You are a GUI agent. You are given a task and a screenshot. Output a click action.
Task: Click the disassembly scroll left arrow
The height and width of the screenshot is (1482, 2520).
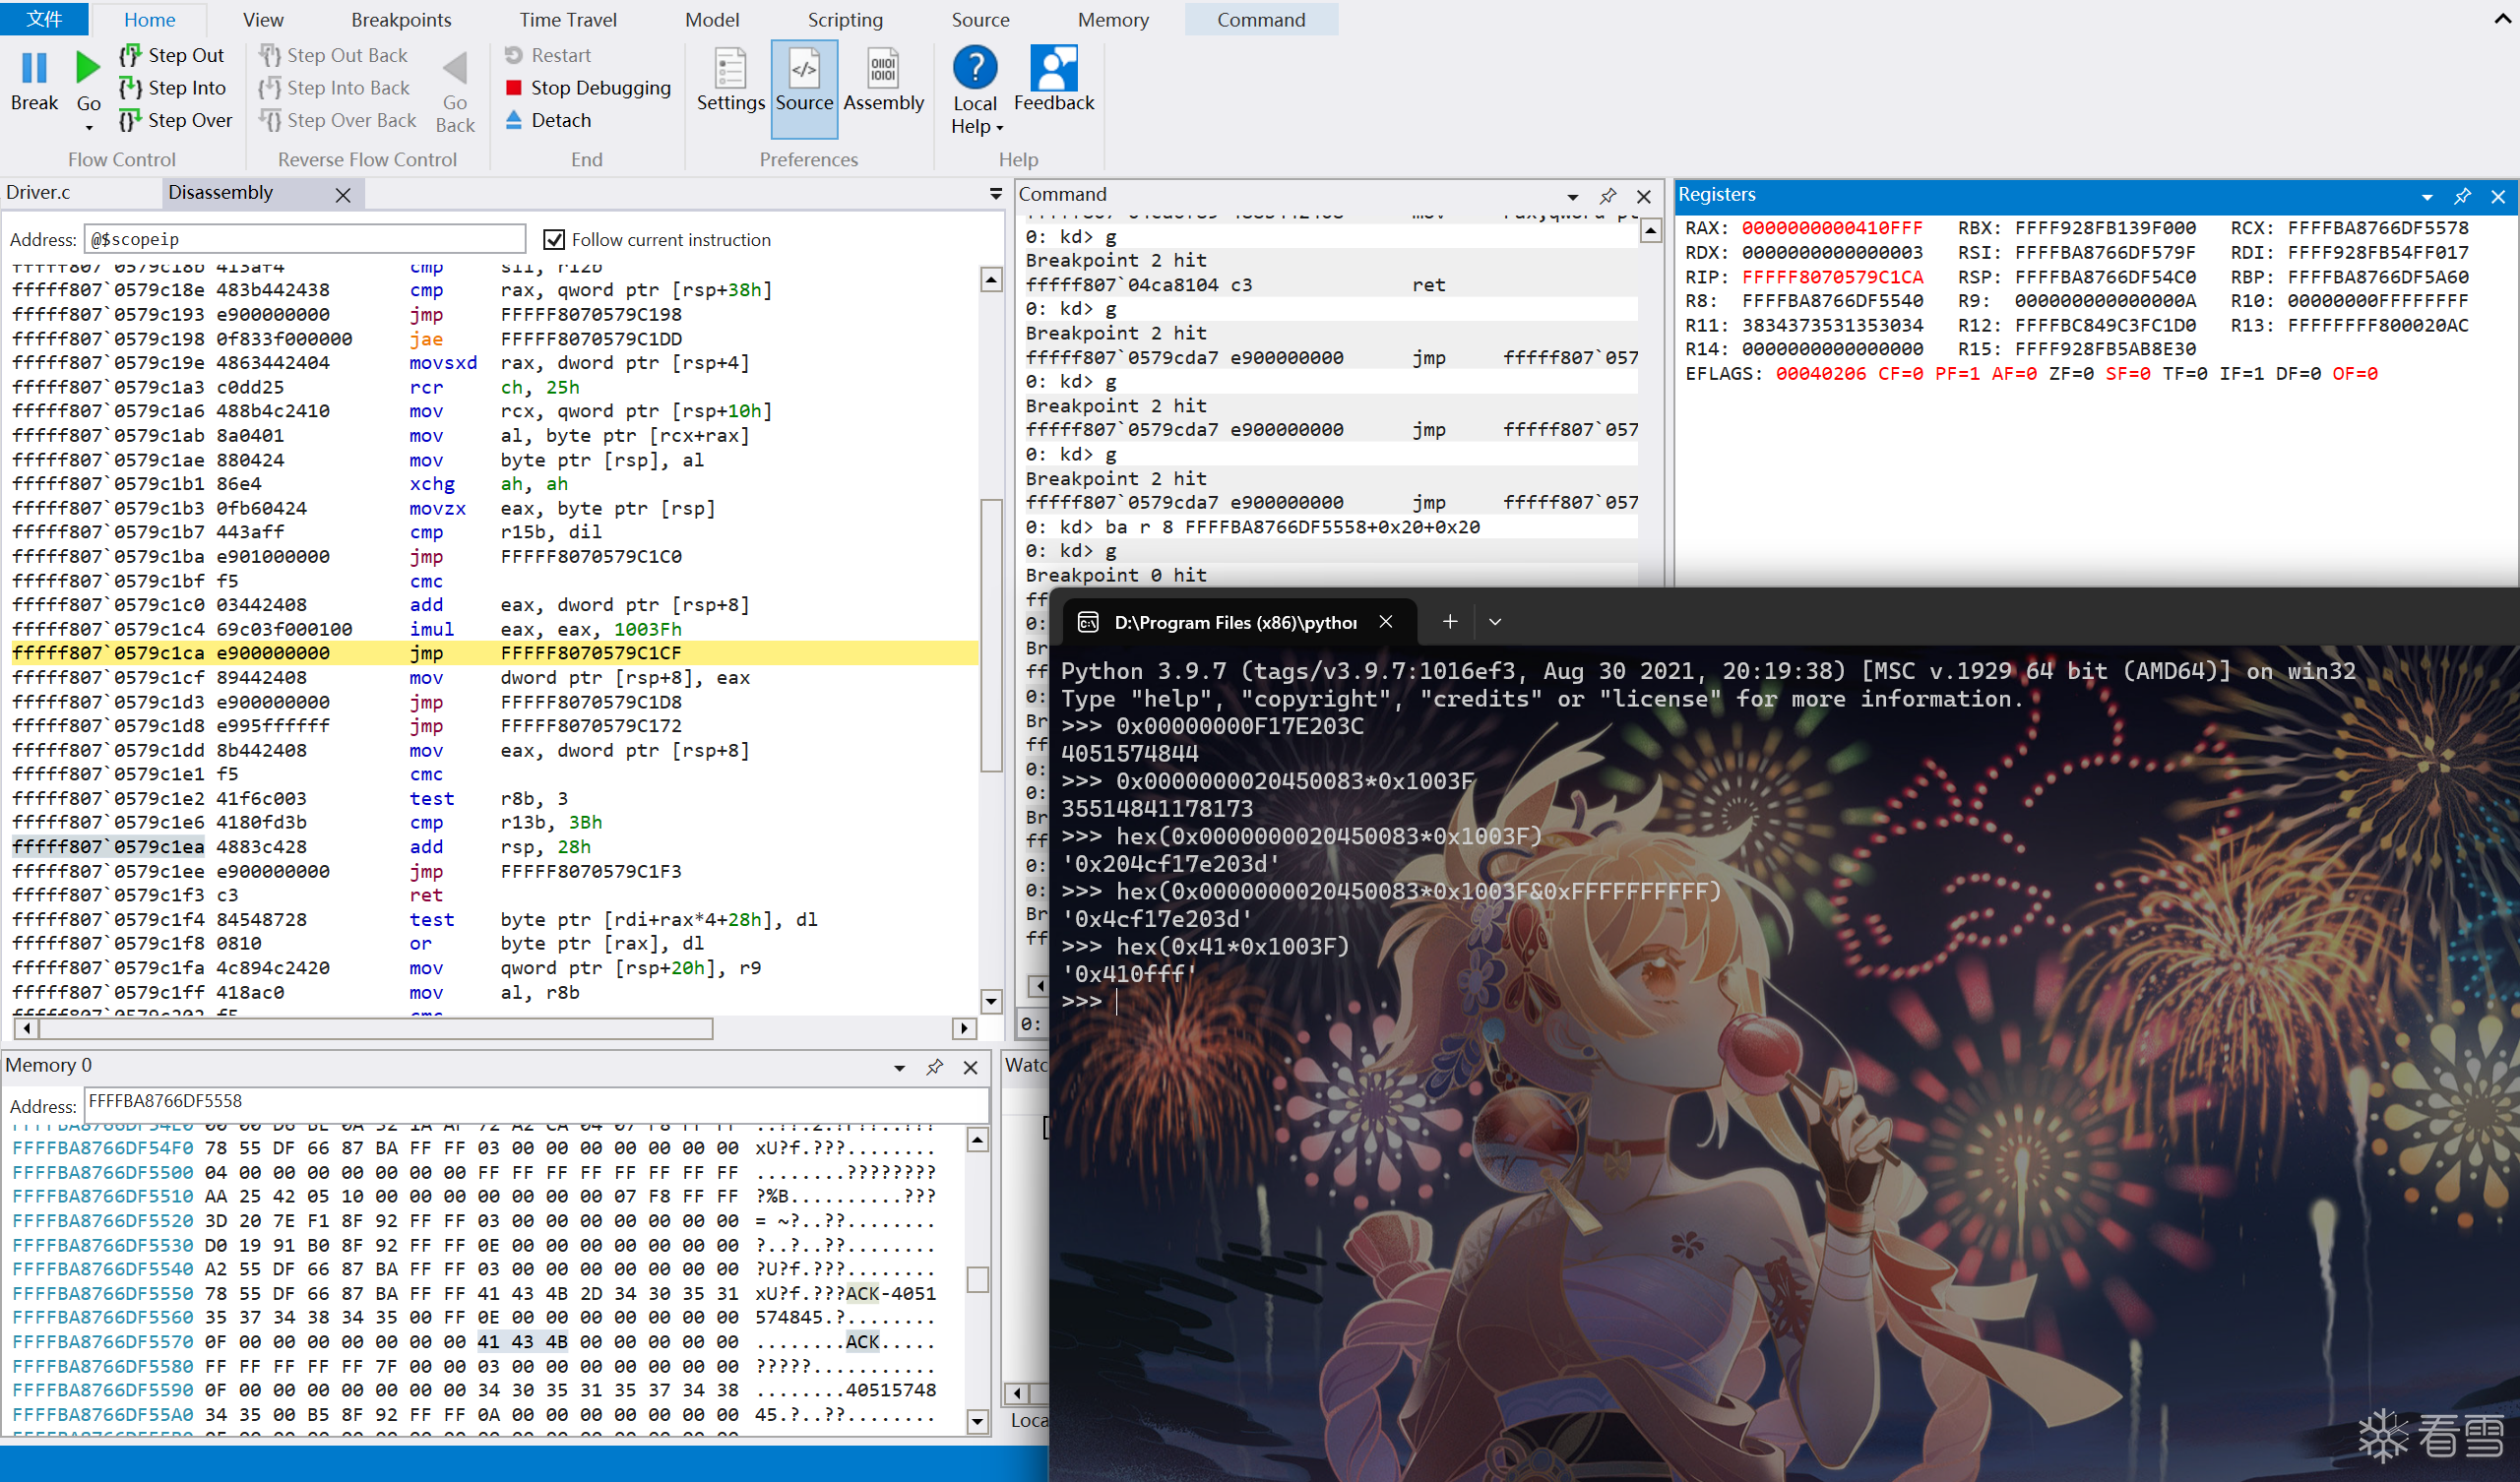[26, 1028]
